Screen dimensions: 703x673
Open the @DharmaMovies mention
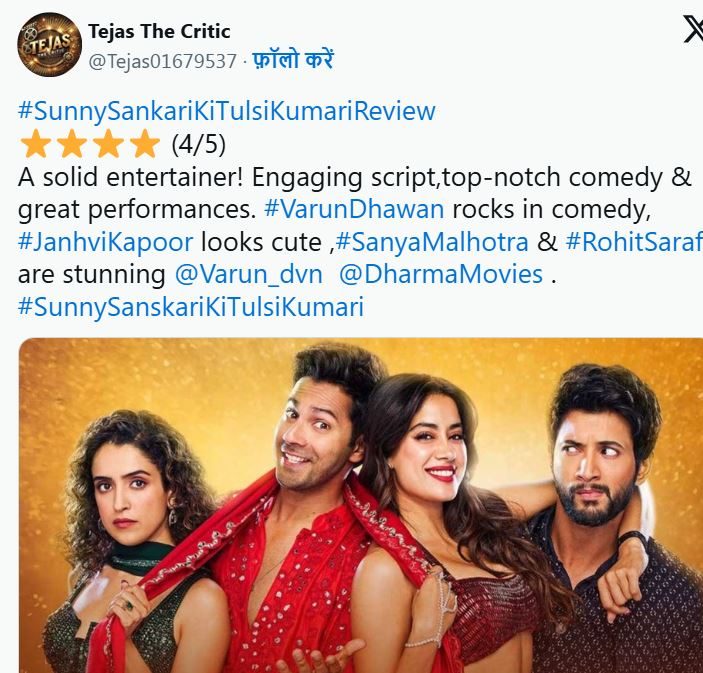click(x=441, y=274)
